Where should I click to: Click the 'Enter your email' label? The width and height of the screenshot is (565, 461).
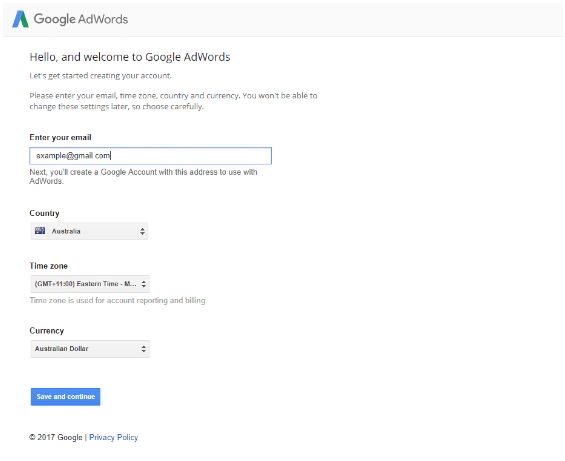[61, 137]
